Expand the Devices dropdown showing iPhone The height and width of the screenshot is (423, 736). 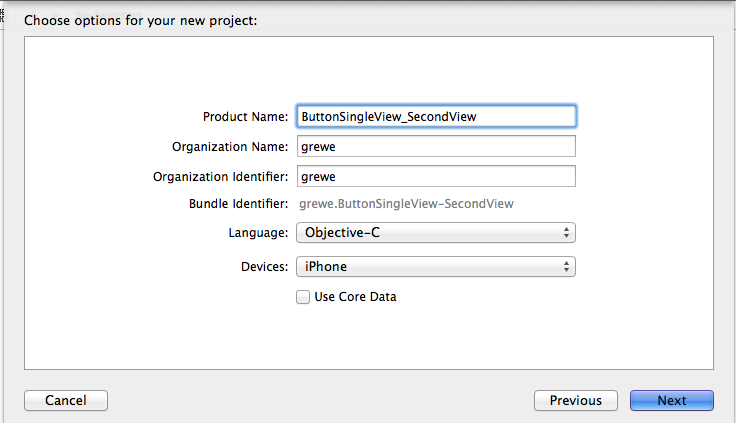(435, 267)
